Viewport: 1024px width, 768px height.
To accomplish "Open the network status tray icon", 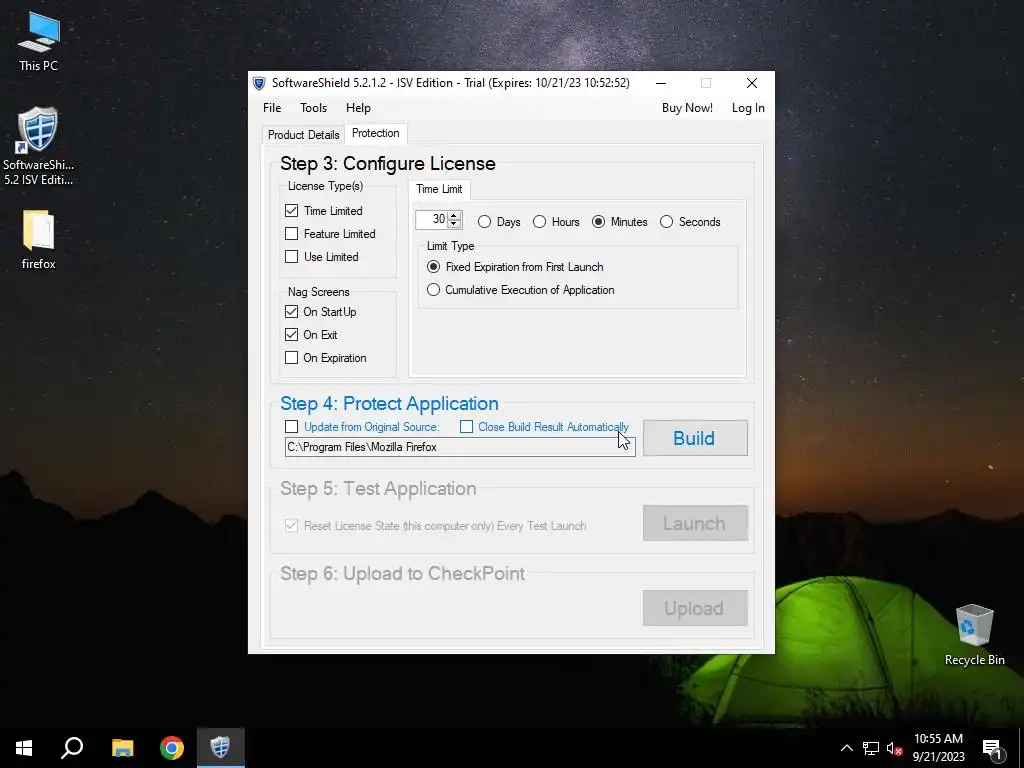I will [x=871, y=748].
